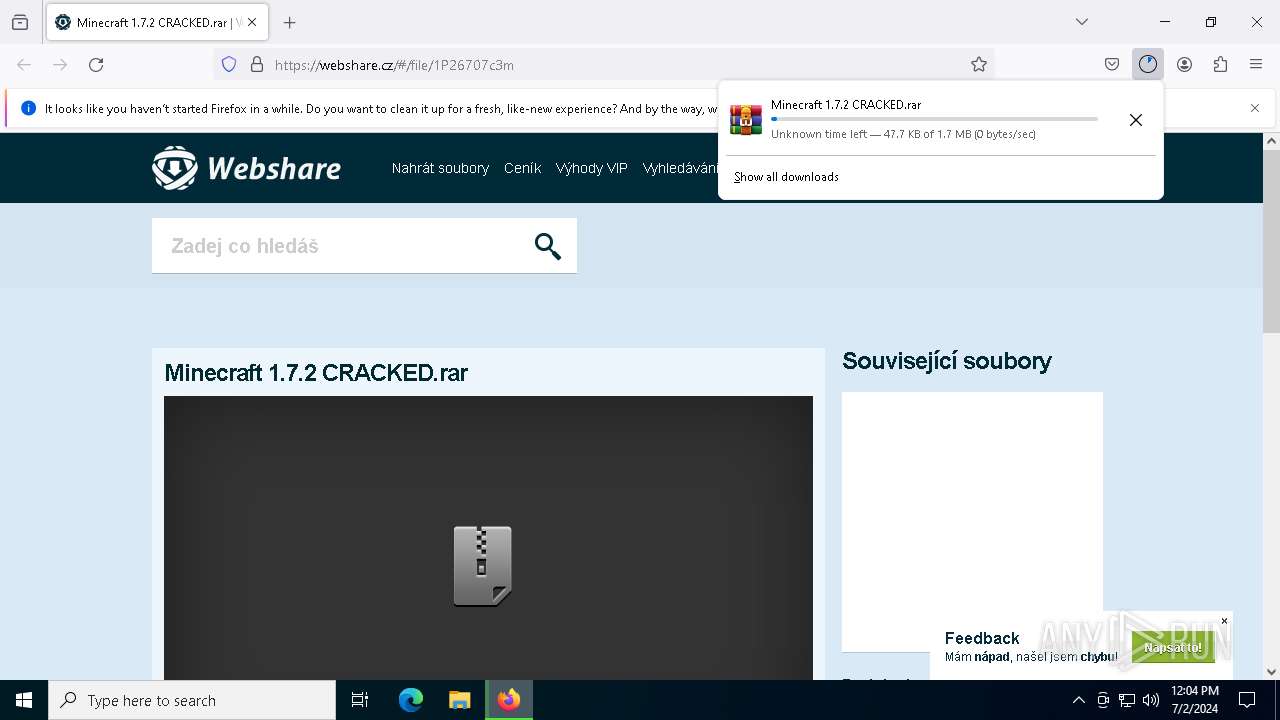Click the Související soubory heading
Screen dimensions: 1280x720
[947, 361]
